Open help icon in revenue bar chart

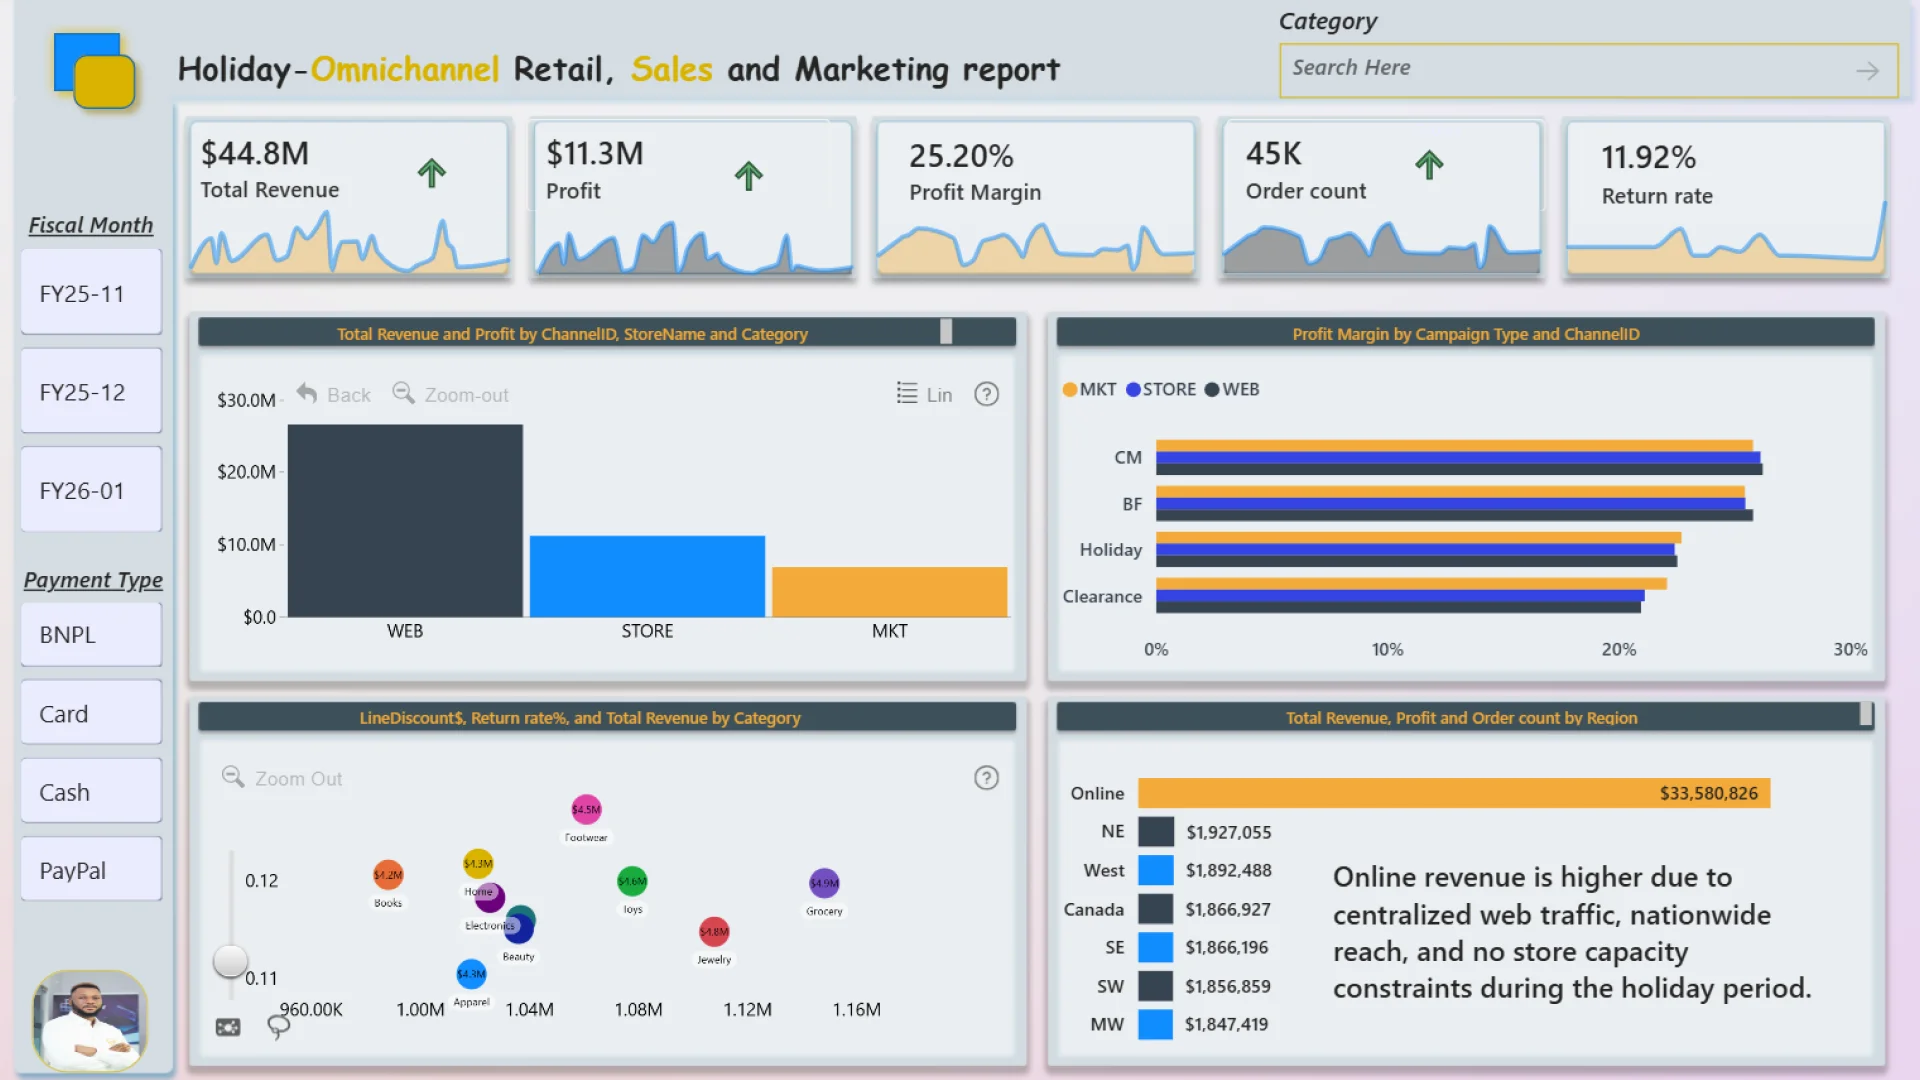click(986, 394)
